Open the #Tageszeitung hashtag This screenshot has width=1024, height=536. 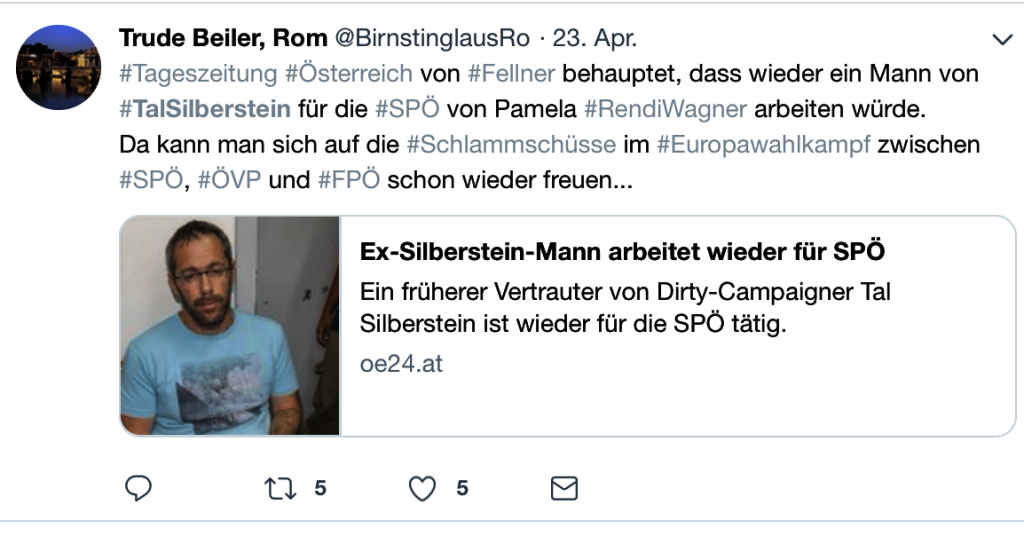tap(198, 74)
